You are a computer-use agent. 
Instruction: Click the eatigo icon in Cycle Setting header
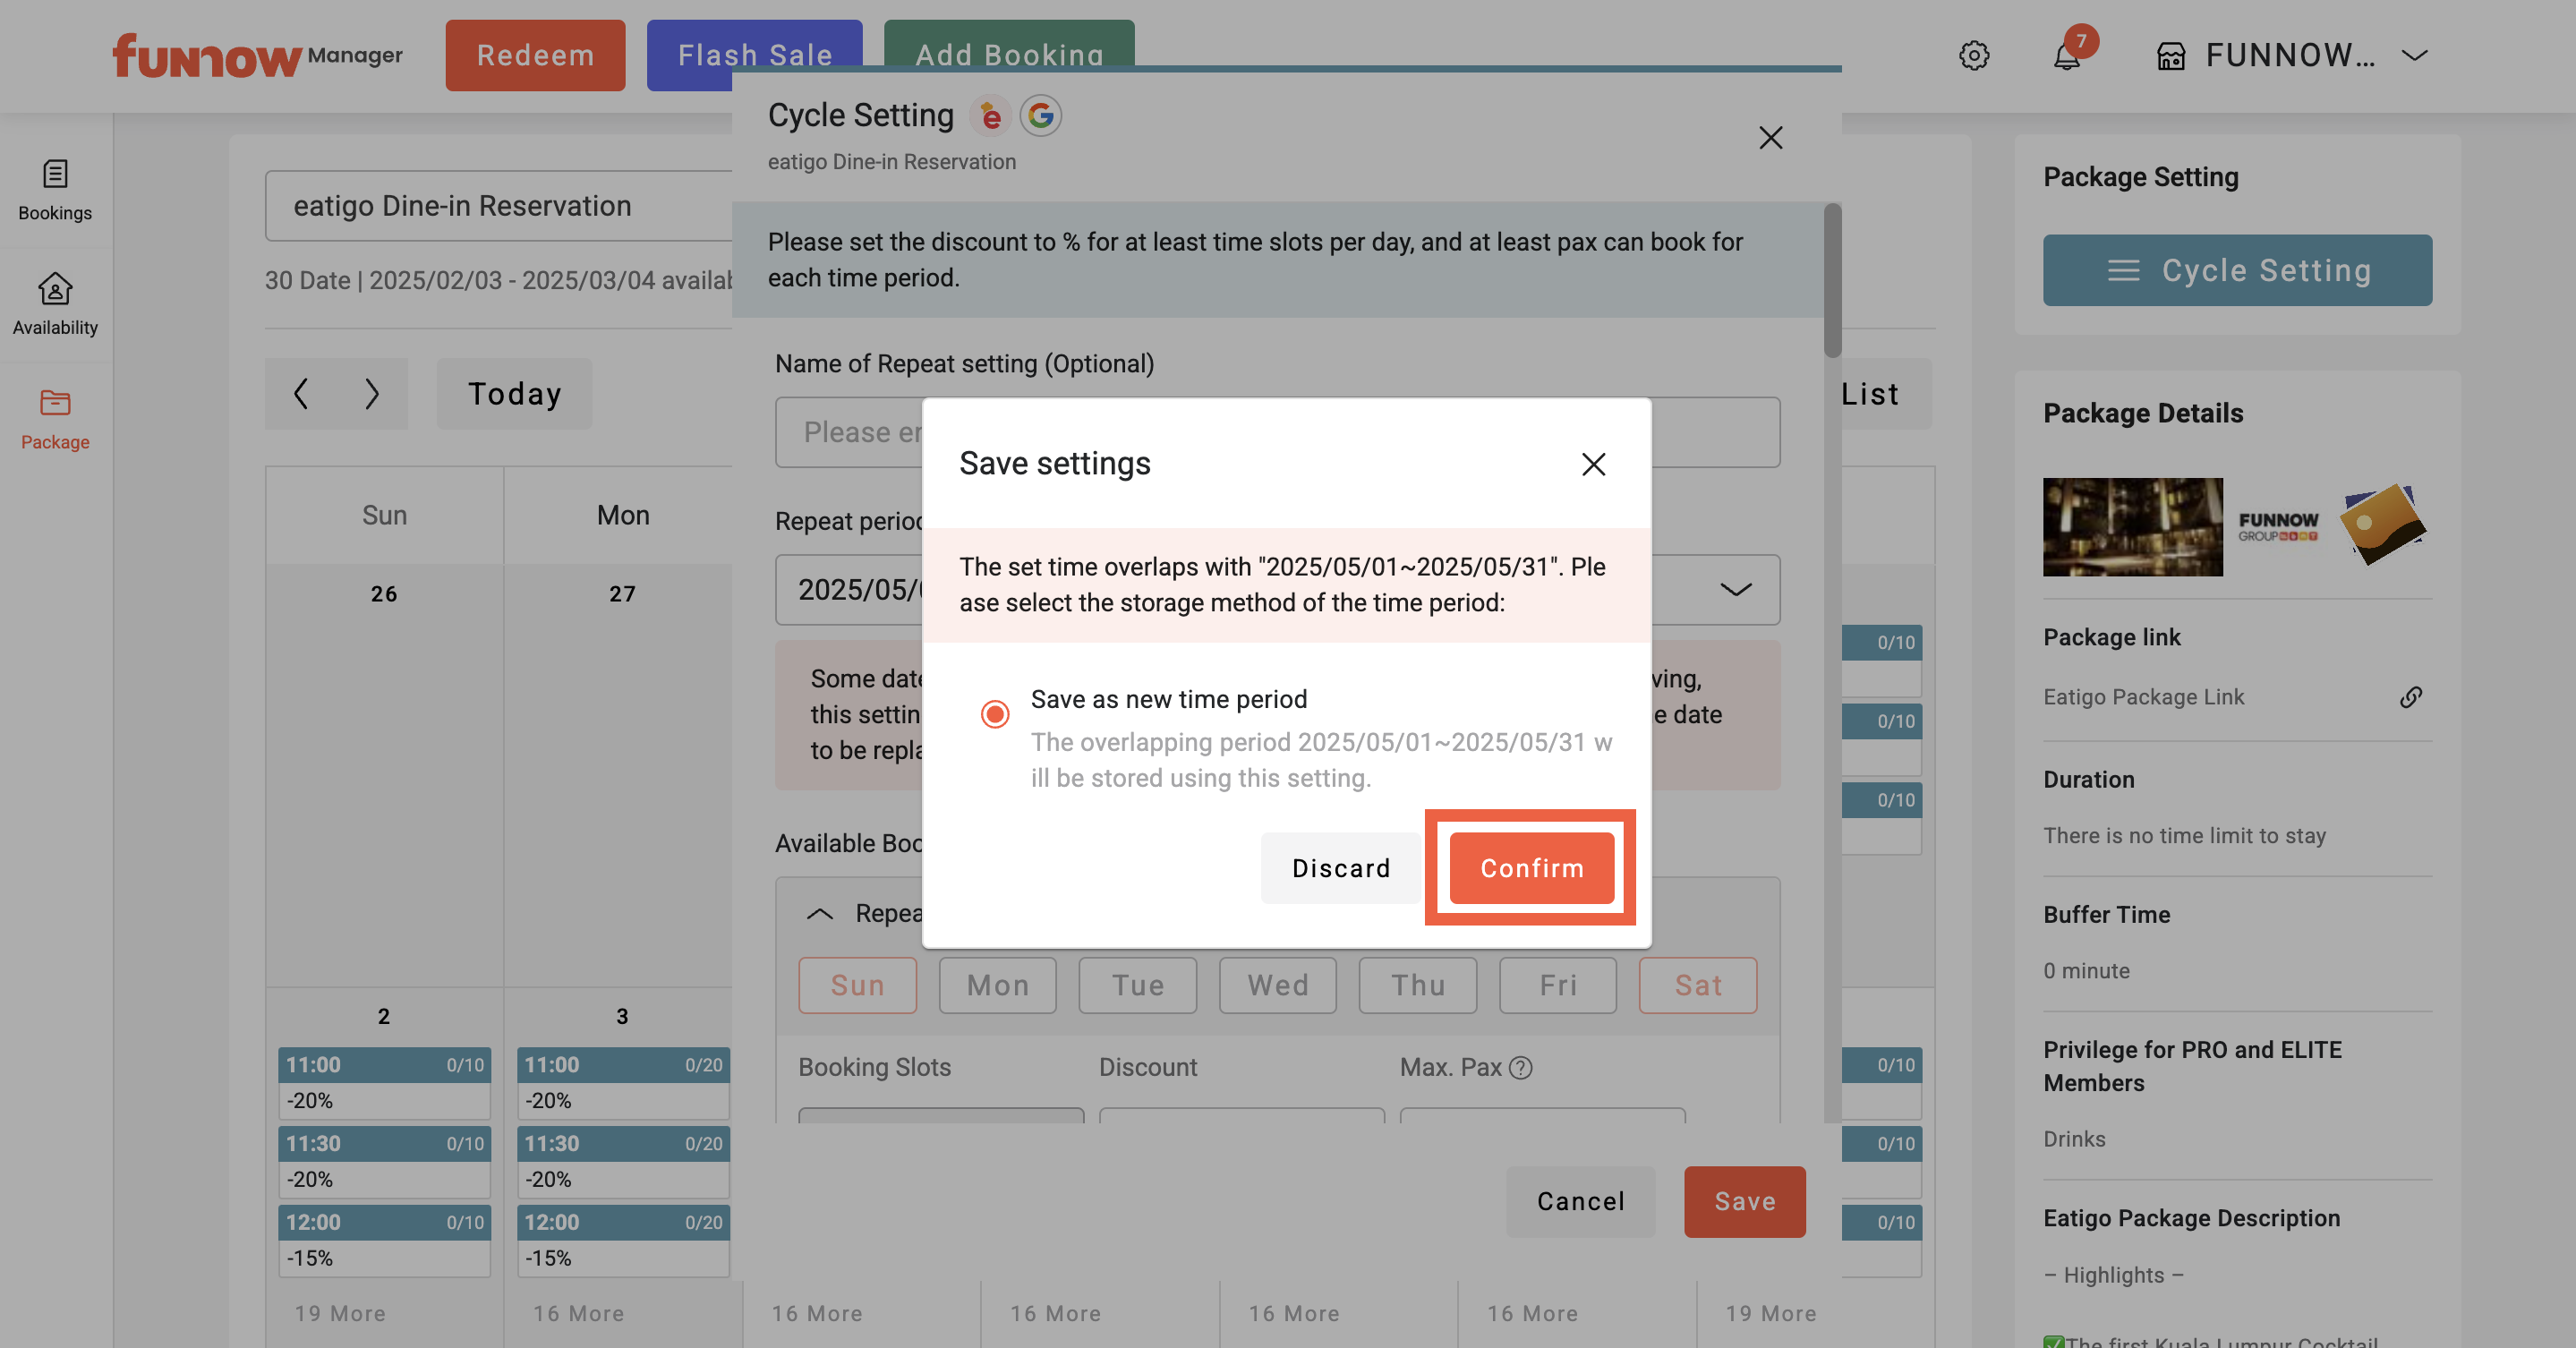click(x=990, y=116)
